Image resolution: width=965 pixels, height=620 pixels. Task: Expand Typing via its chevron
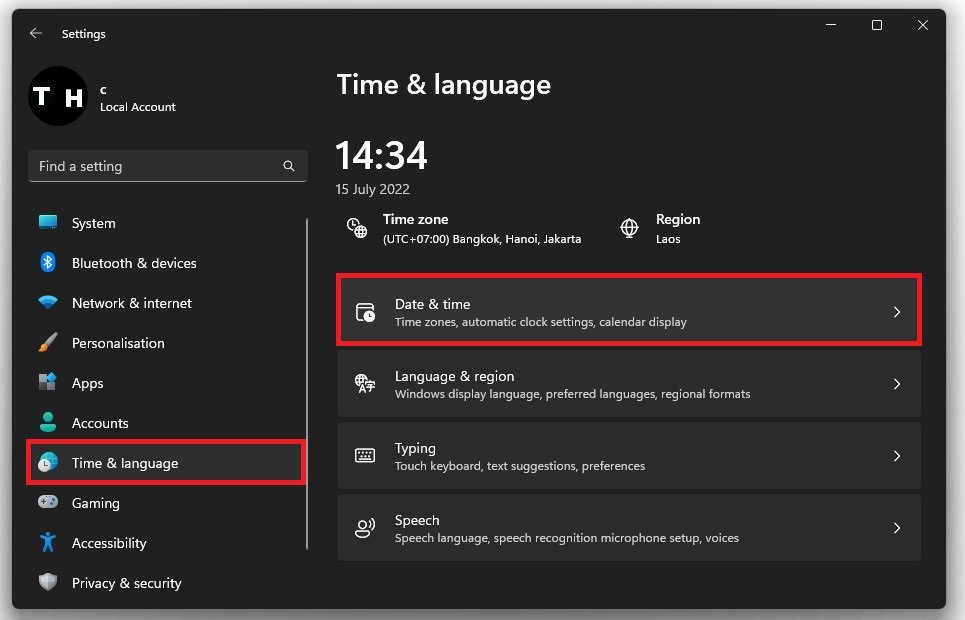pos(897,456)
